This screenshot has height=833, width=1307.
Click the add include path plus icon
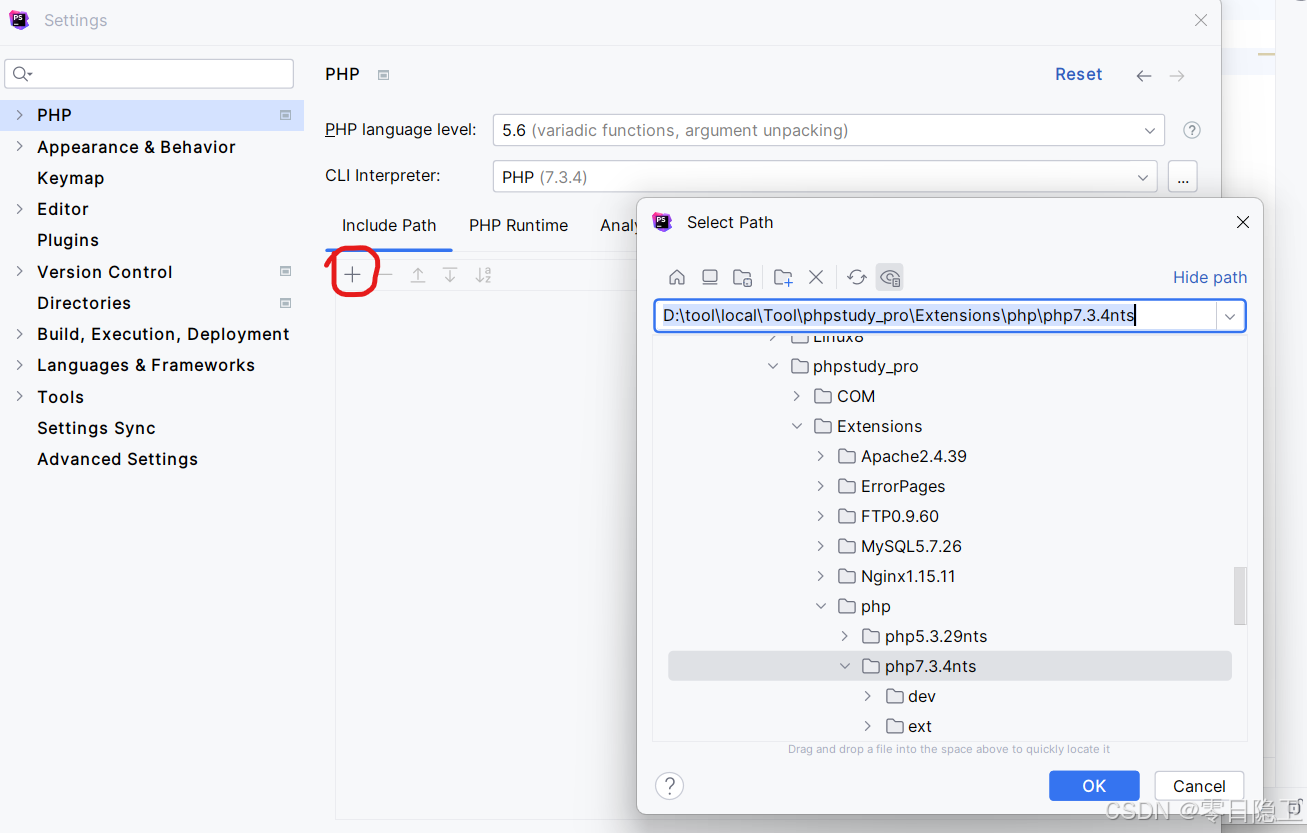point(352,274)
